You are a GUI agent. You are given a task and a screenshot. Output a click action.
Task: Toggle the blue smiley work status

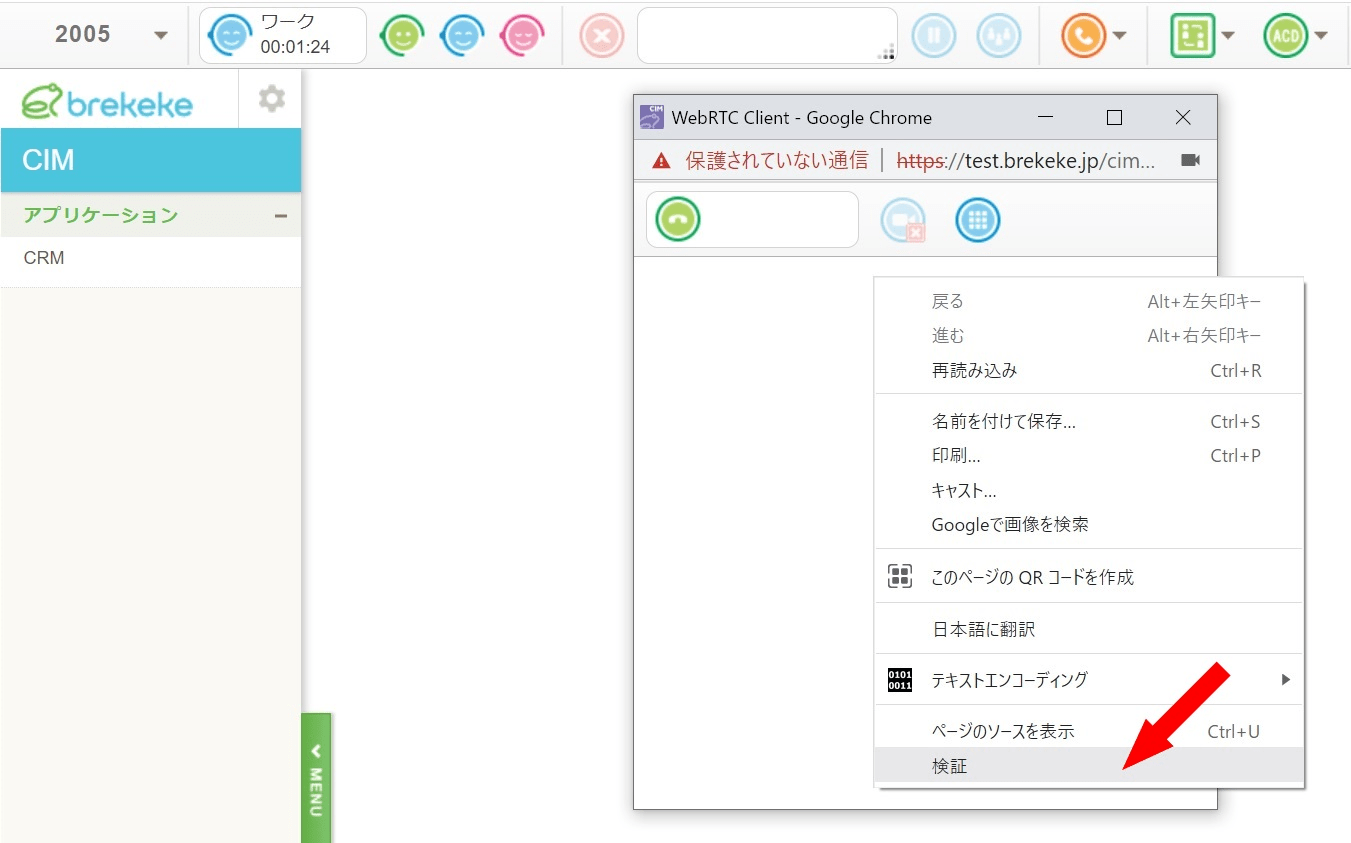(462, 33)
